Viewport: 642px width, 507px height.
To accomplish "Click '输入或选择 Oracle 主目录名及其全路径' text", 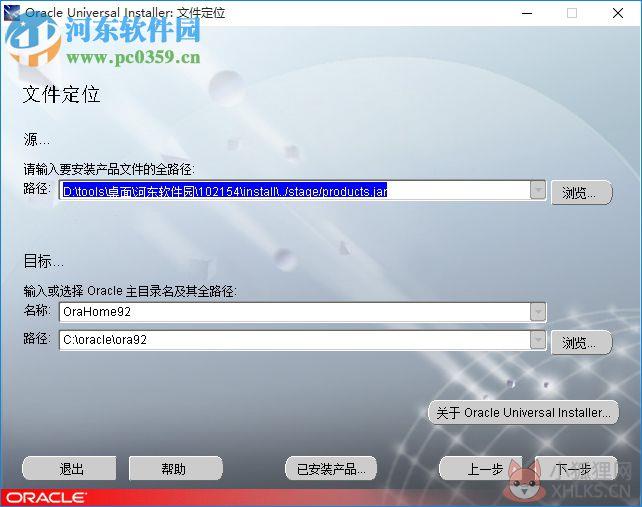I will pos(130,291).
